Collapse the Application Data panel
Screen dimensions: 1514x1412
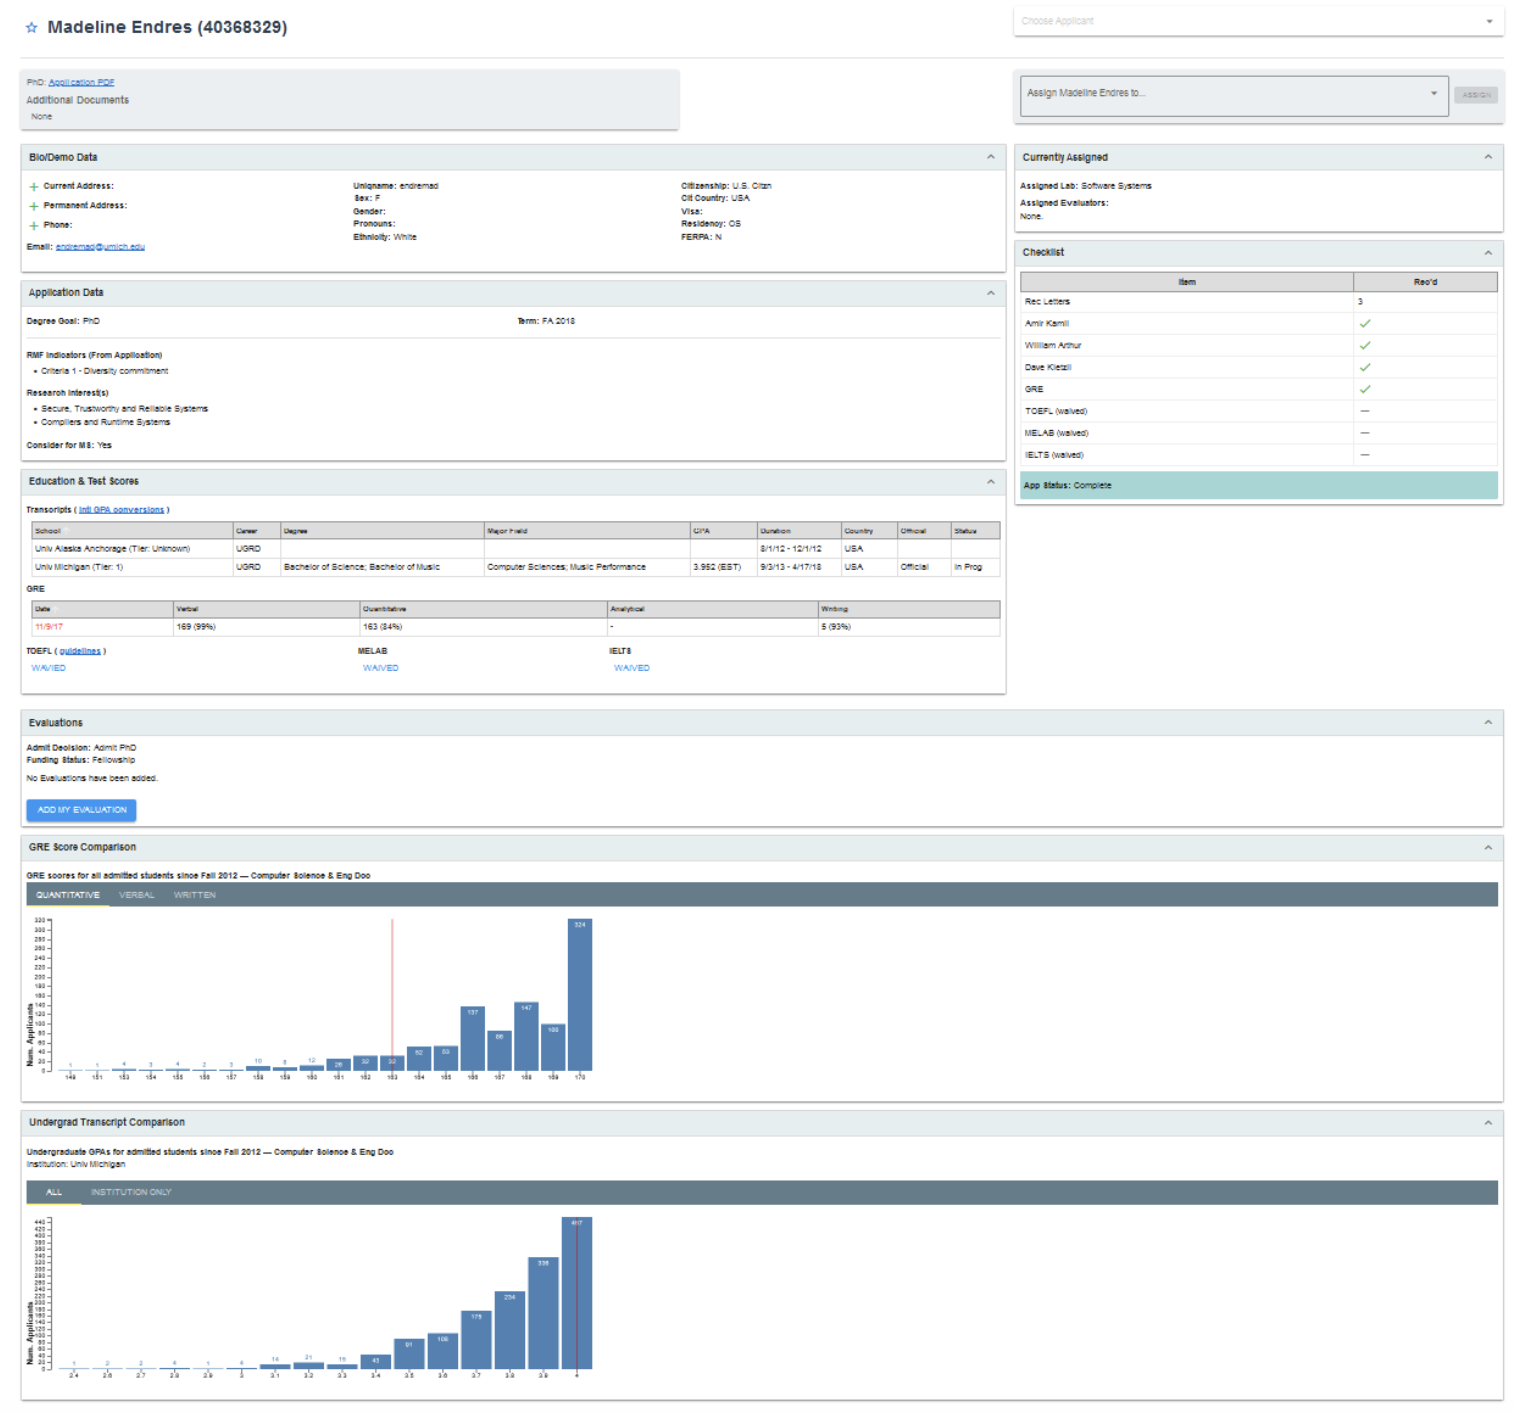click(x=990, y=293)
